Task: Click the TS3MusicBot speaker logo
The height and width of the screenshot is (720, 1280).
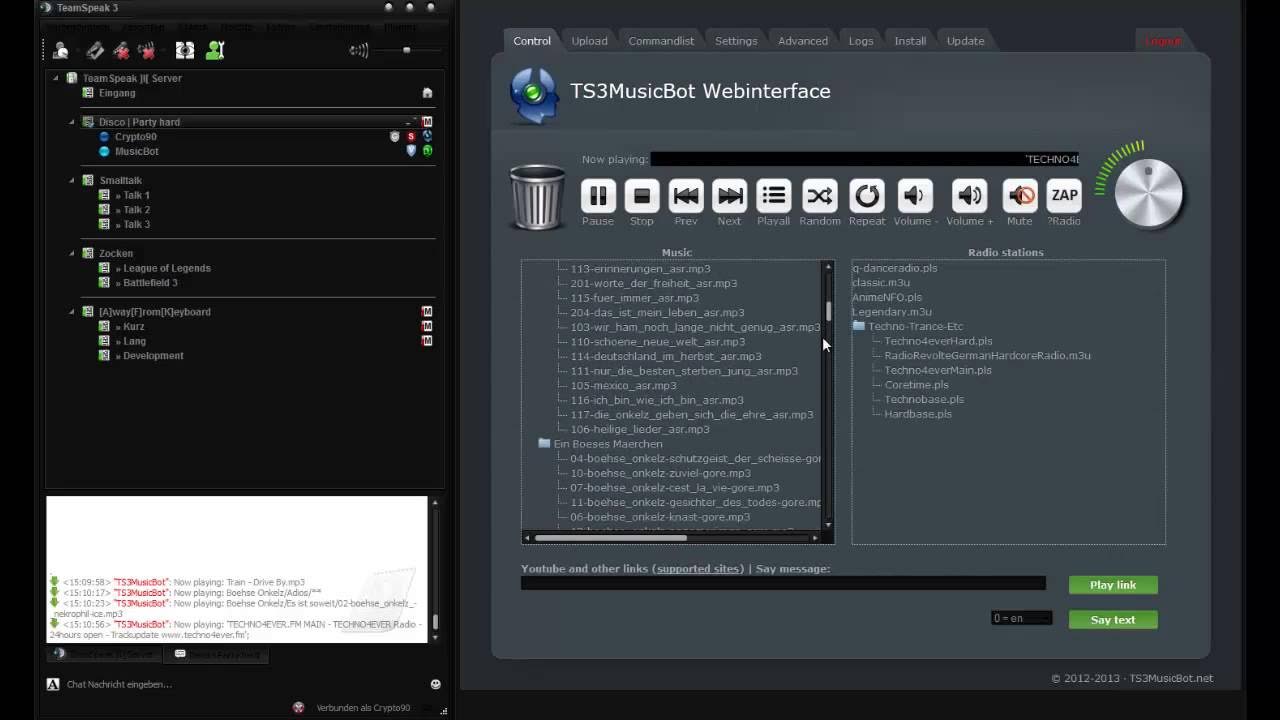Action: (534, 95)
